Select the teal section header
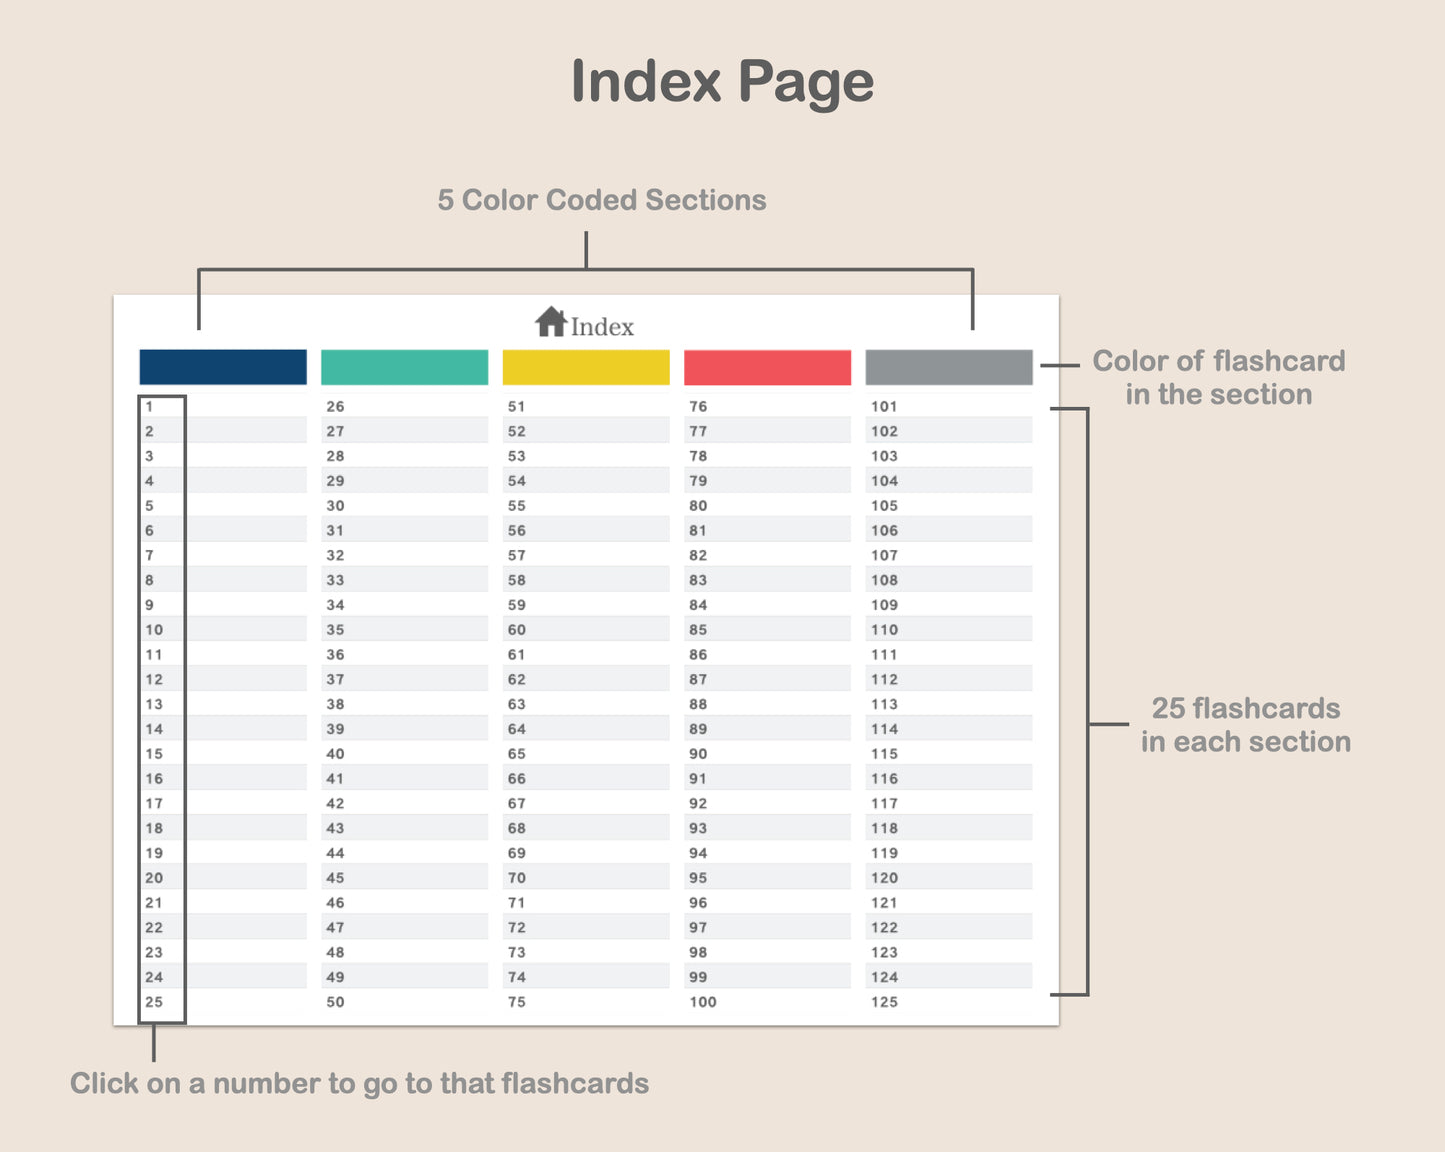Screen dimensions: 1445x1152 [x=405, y=367]
